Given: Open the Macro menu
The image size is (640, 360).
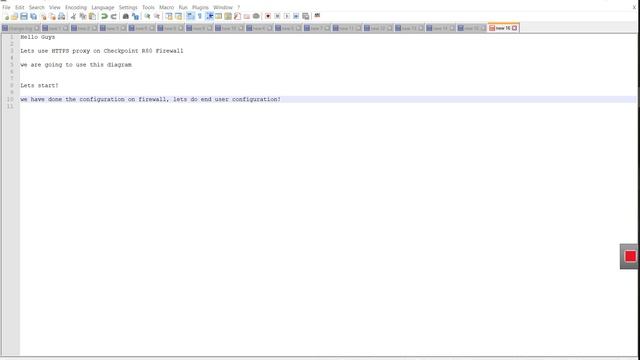Looking at the screenshot, I should [x=167, y=7].
